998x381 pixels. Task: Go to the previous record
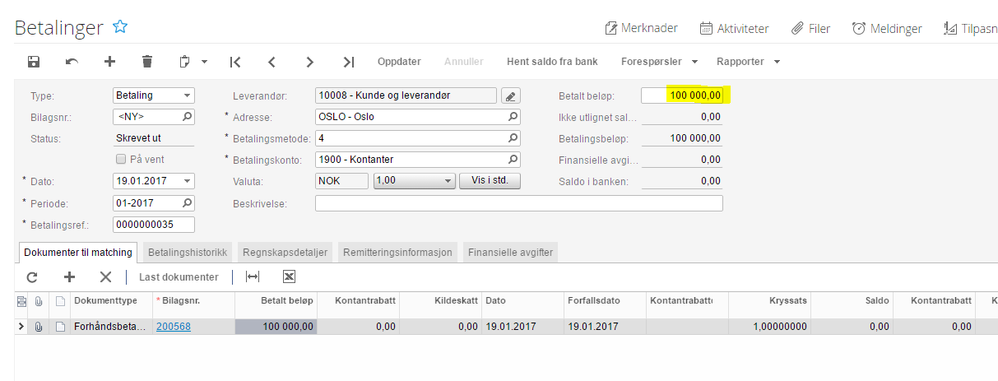point(272,62)
